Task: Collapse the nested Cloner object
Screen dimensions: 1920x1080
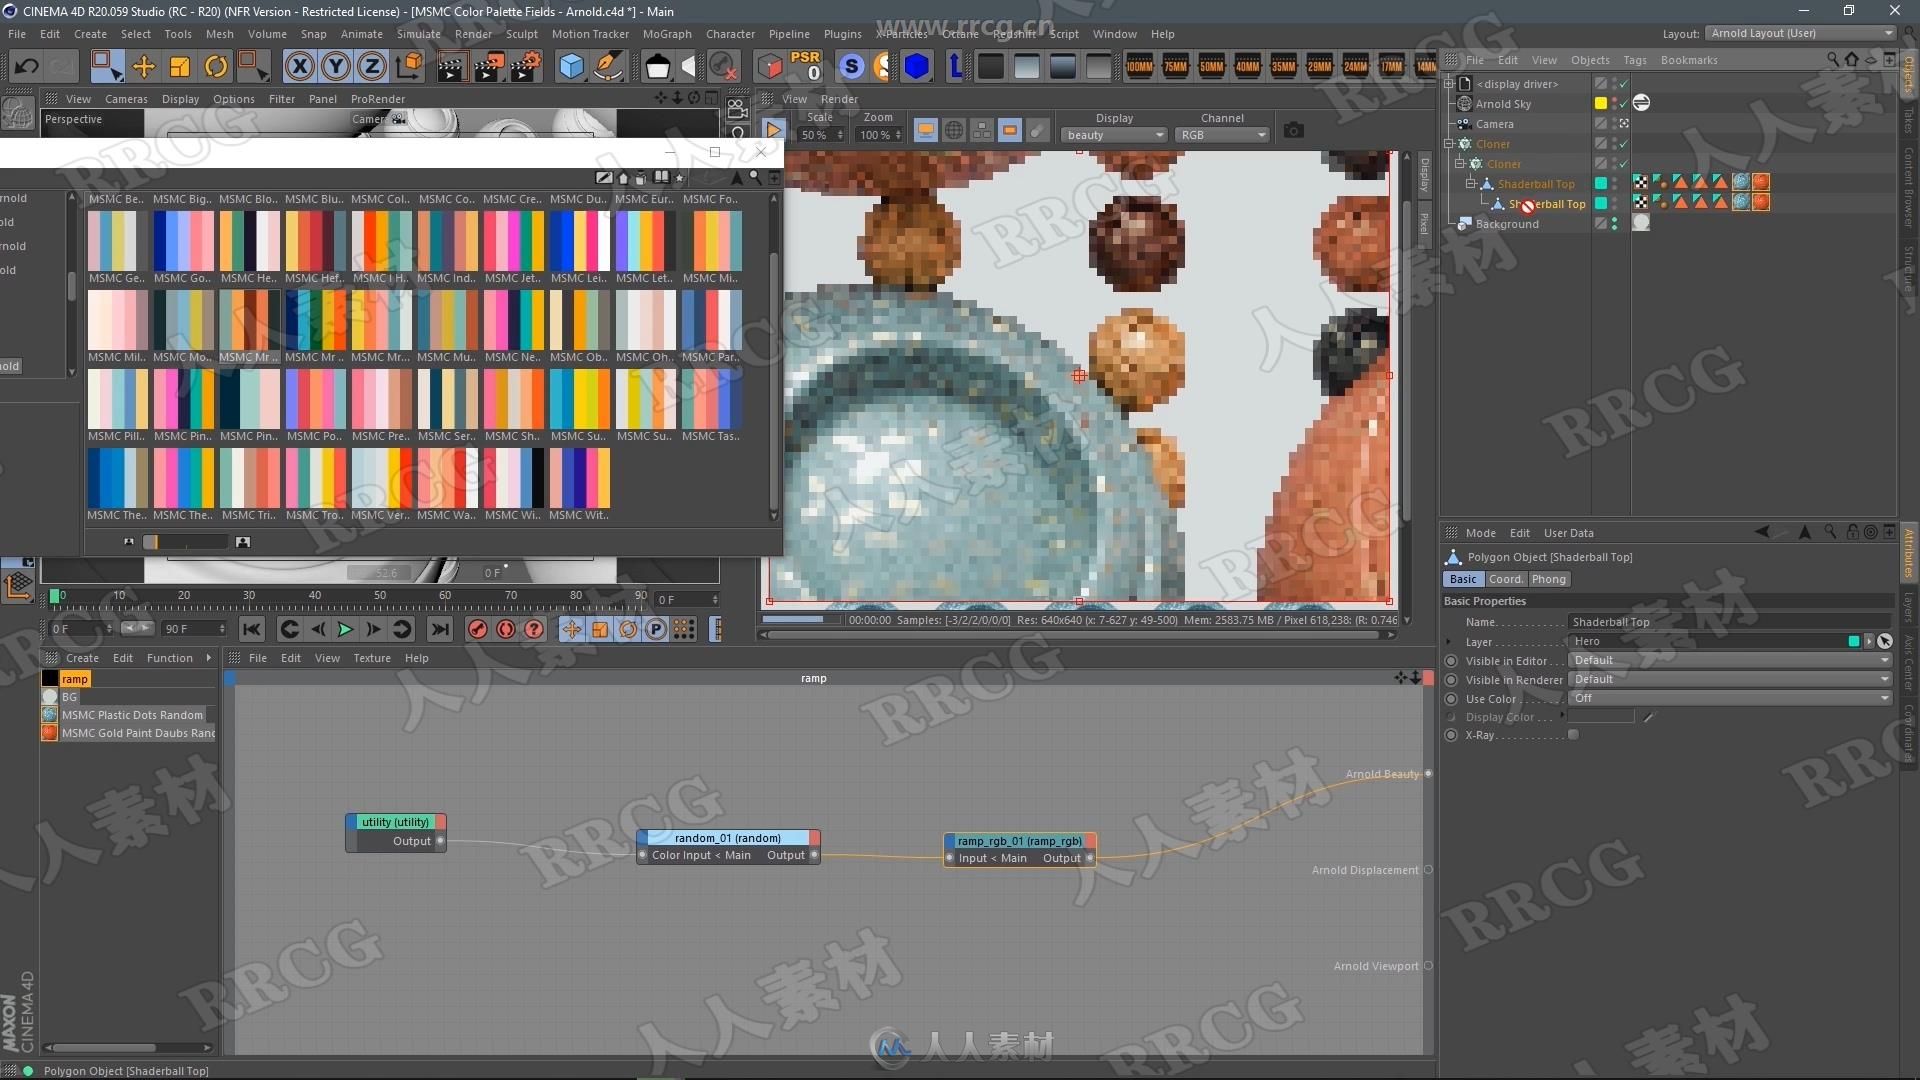Action: (1459, 164)
